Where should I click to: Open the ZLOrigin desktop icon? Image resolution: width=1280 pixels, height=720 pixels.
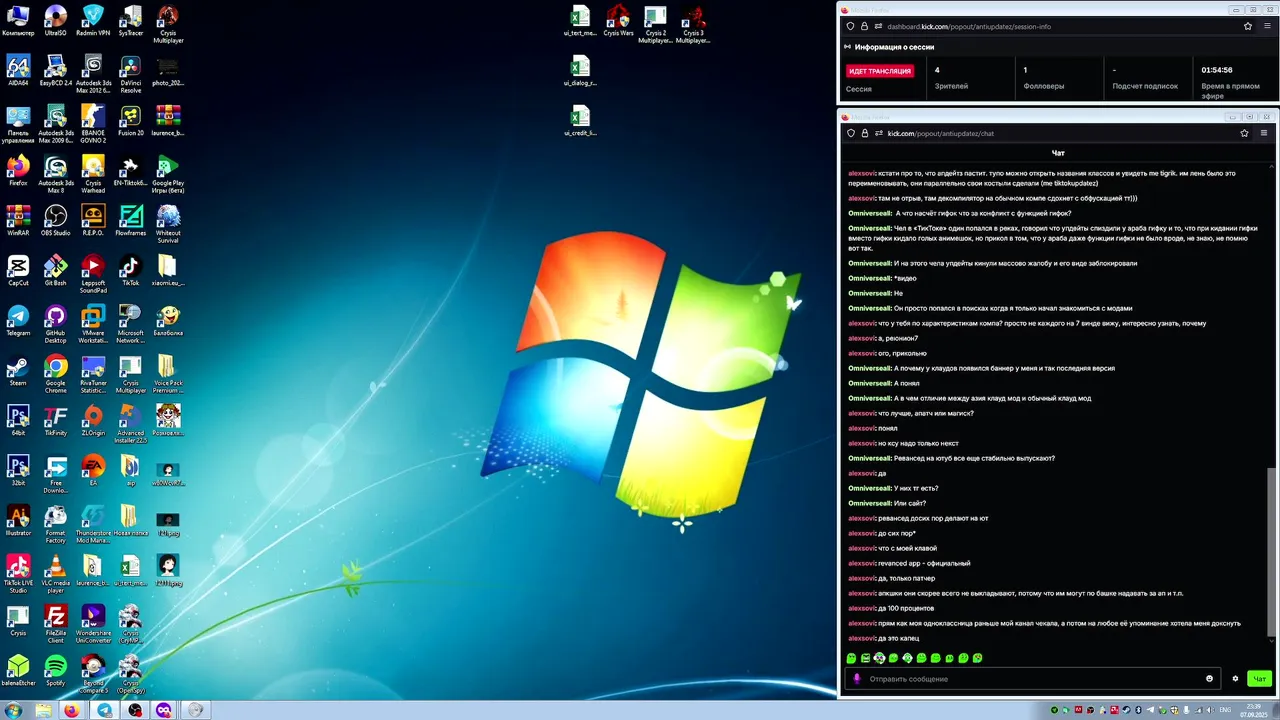[x=93, y=421]
